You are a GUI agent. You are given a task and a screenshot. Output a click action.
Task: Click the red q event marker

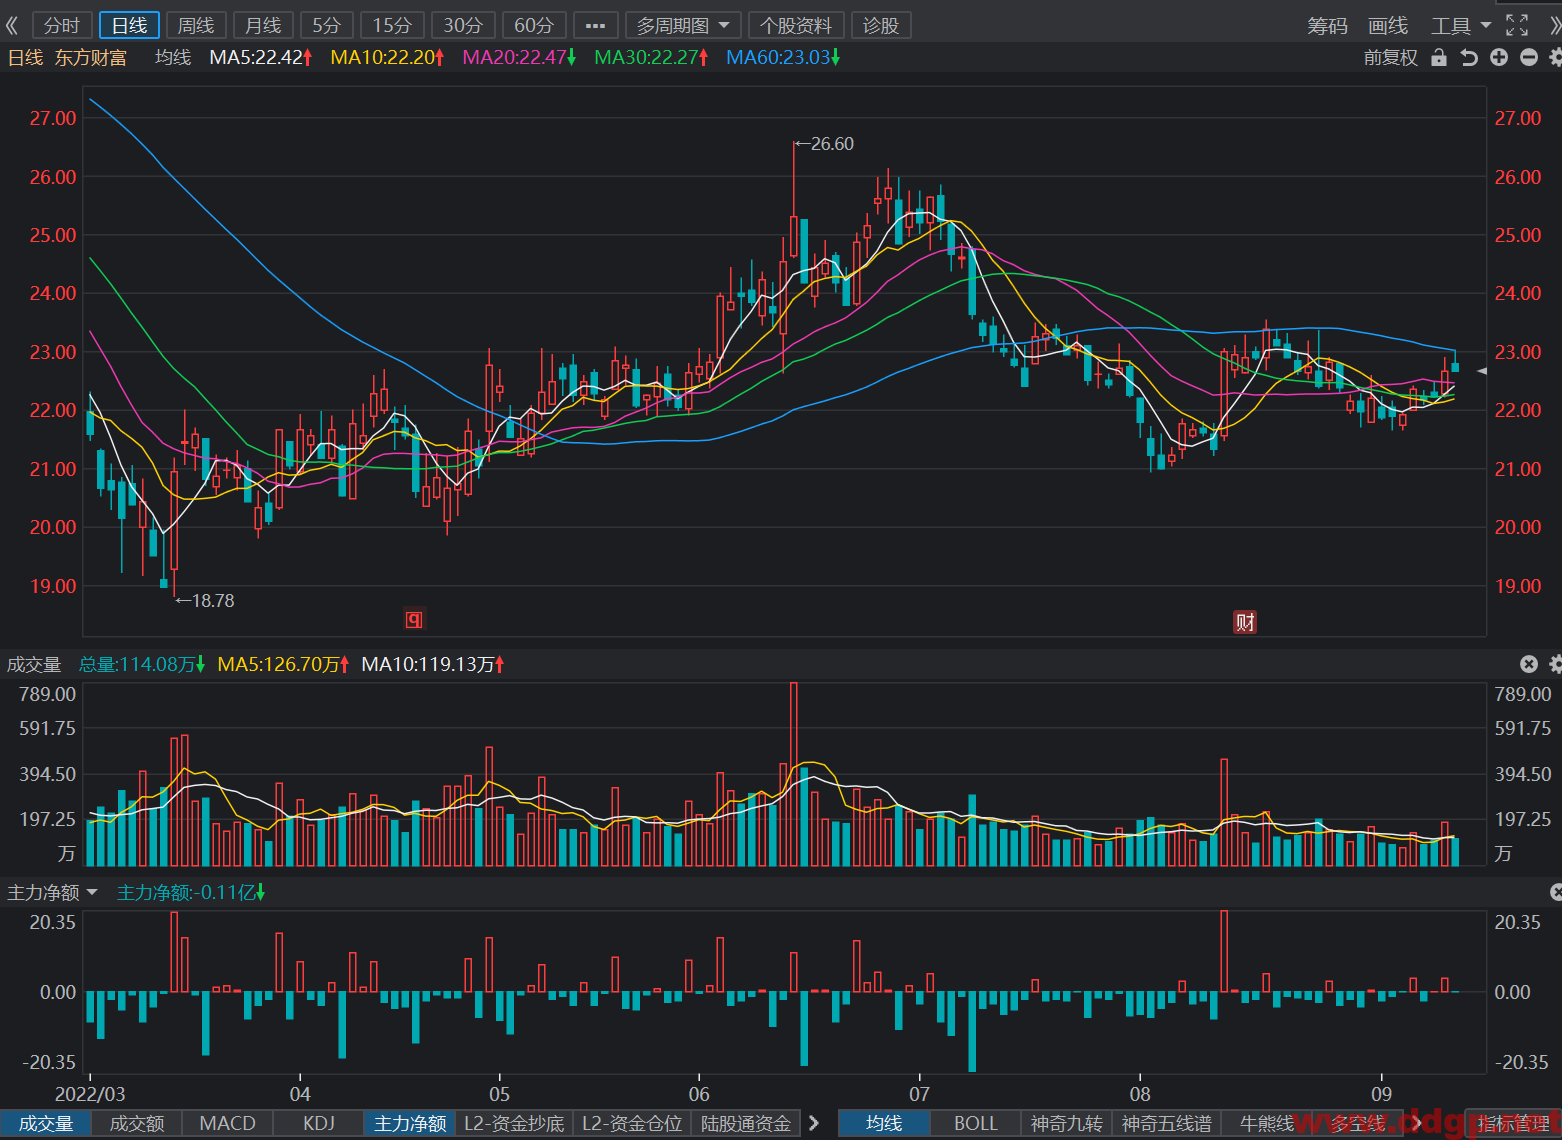[414, 619]
